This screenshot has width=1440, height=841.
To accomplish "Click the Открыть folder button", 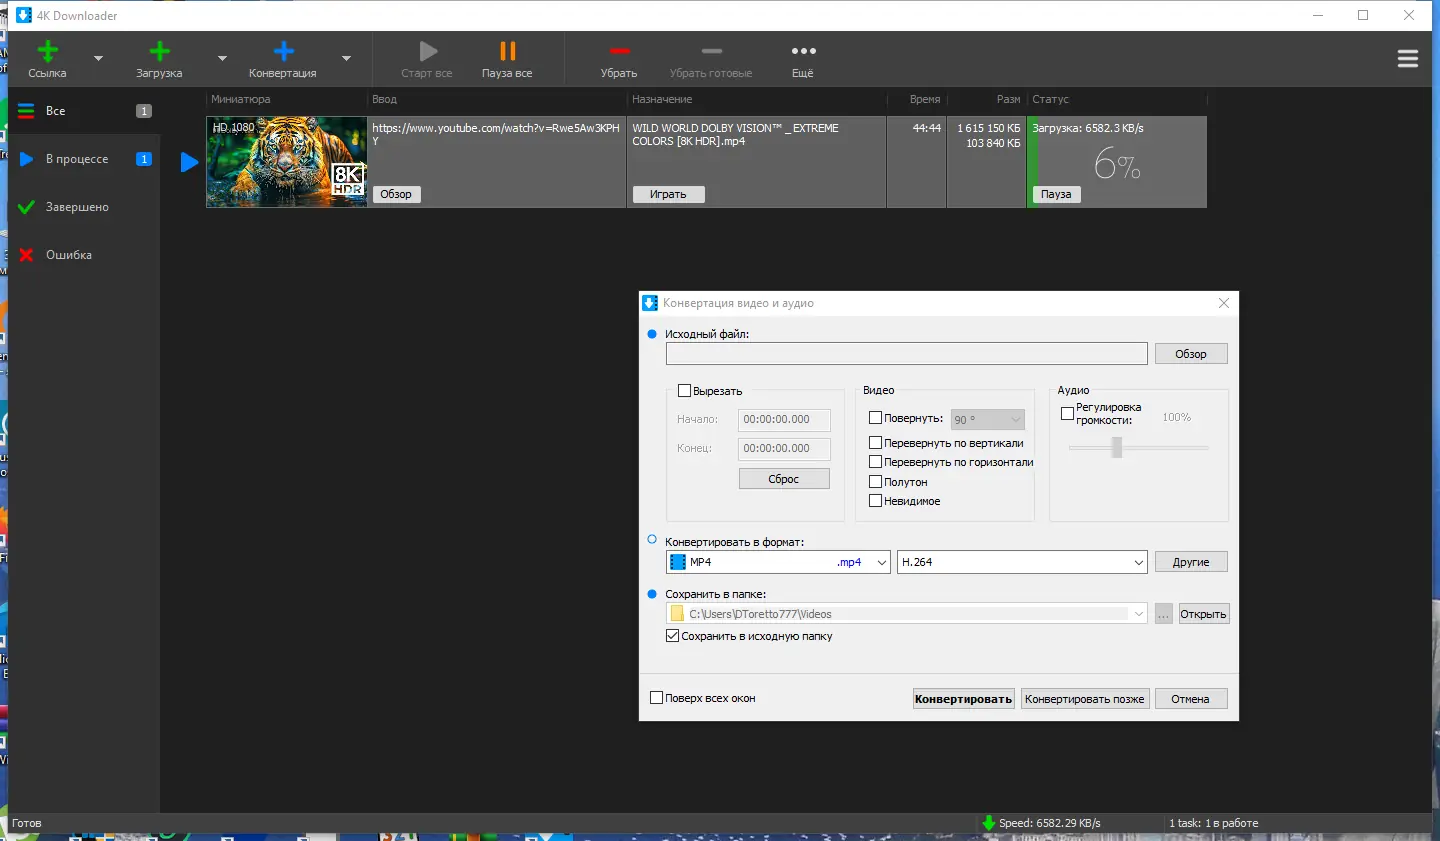I will [x=1203, y=614].
